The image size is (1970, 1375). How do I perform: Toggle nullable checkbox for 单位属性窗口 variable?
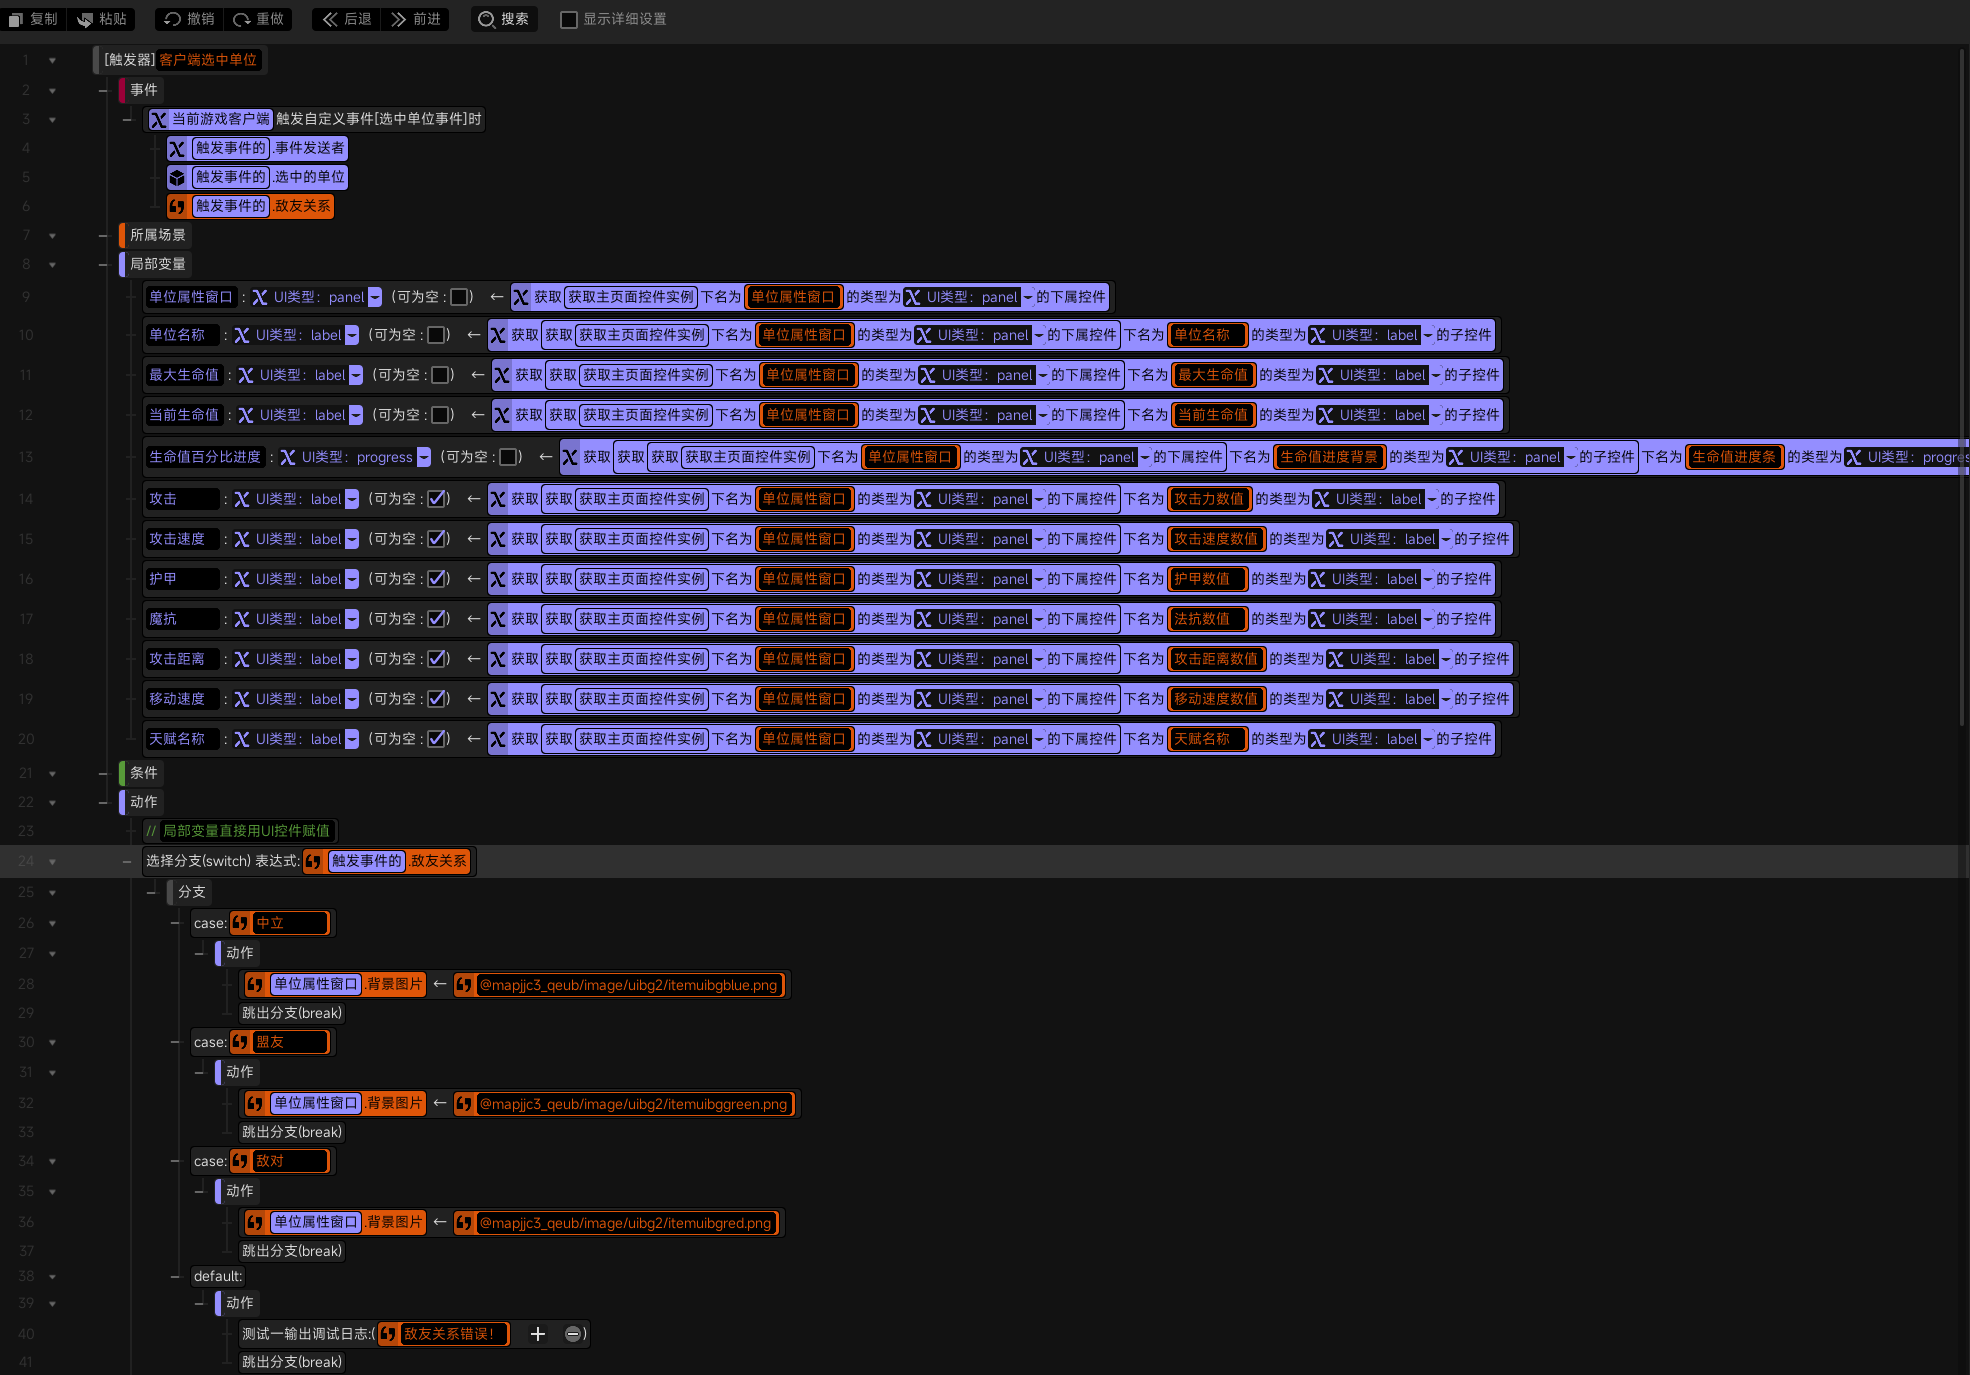pos(459,297)
